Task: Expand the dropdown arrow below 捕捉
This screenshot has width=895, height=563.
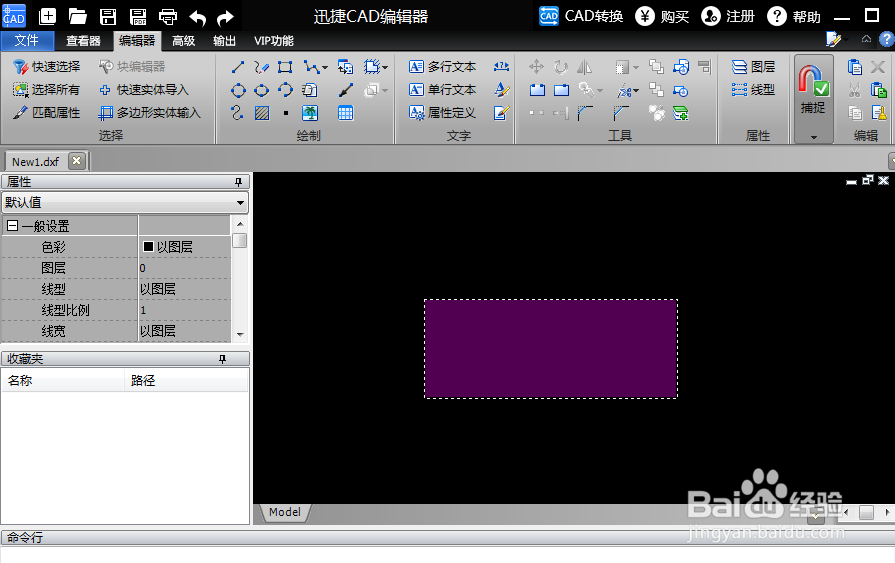Action: coord(814,137)
